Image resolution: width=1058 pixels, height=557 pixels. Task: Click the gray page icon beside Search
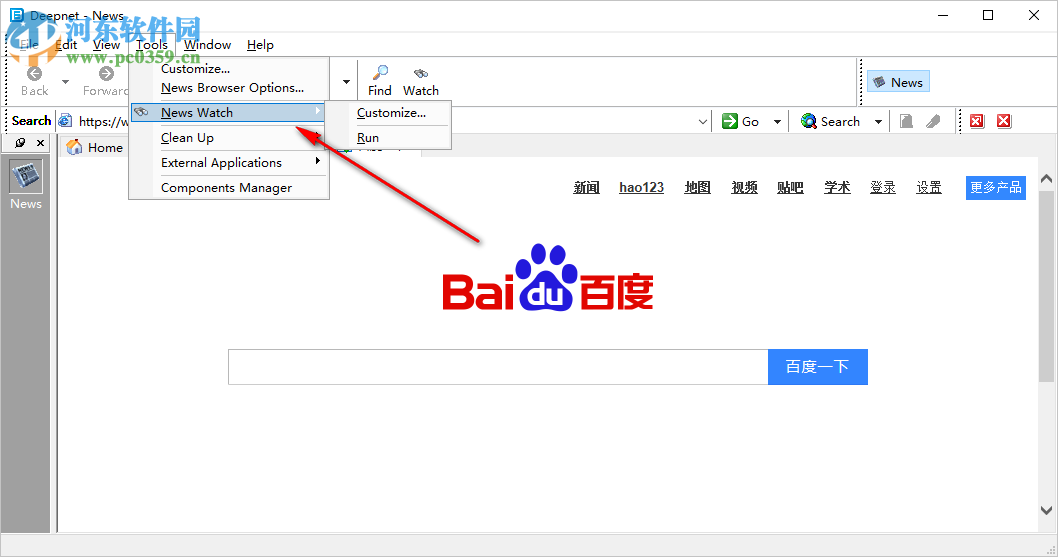[x=906, y=122]
